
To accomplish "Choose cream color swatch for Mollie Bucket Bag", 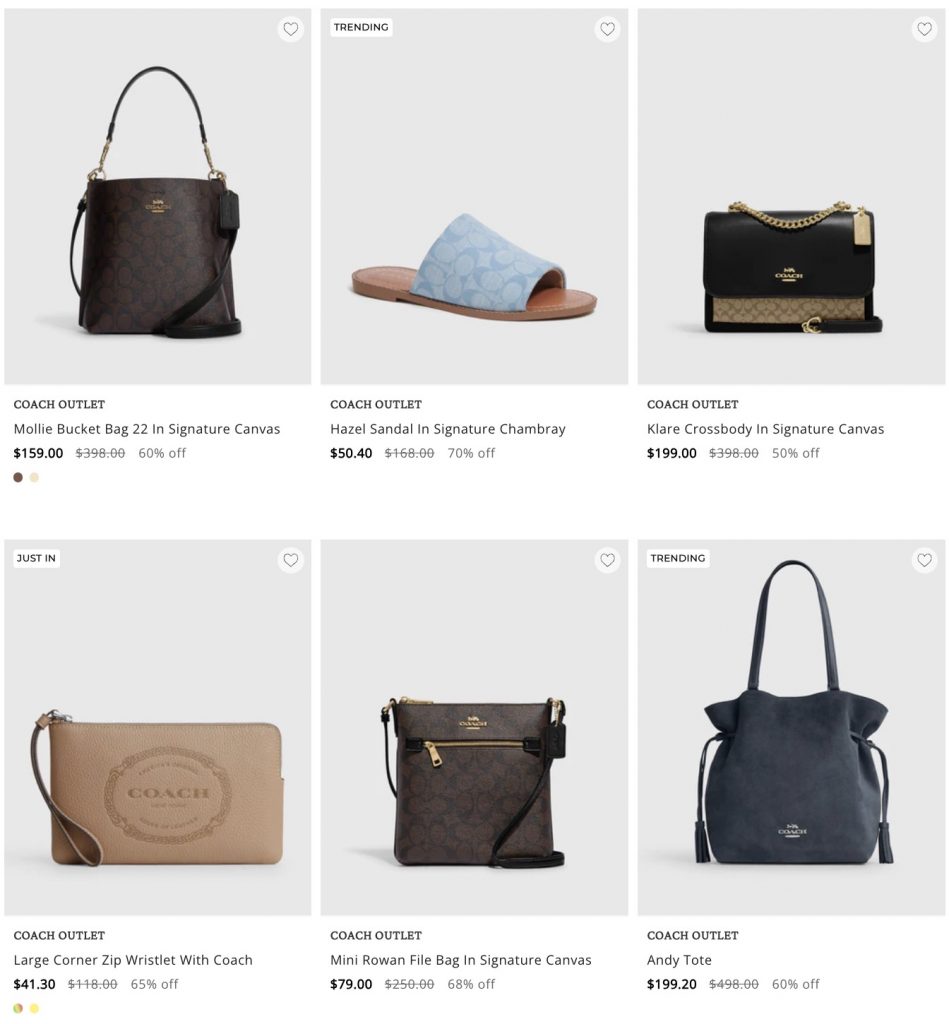I will 34,477.
